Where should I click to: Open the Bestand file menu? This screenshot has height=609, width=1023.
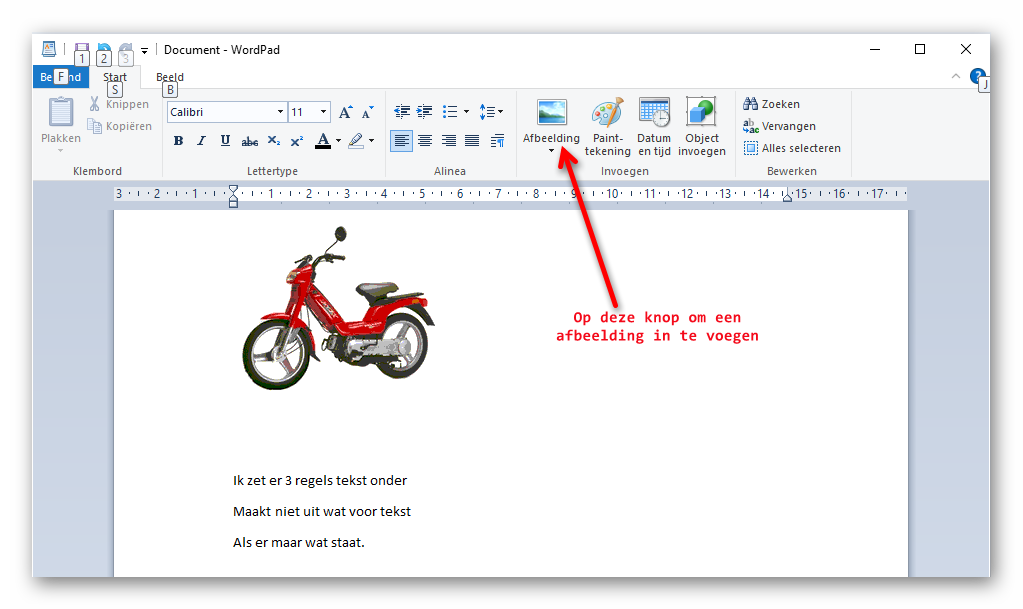[60, 77]
